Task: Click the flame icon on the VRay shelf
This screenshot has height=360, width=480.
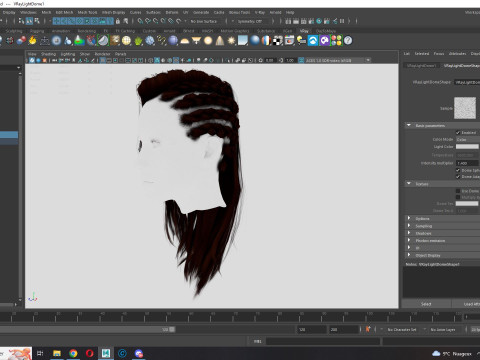Action: (x=32, y=41)
